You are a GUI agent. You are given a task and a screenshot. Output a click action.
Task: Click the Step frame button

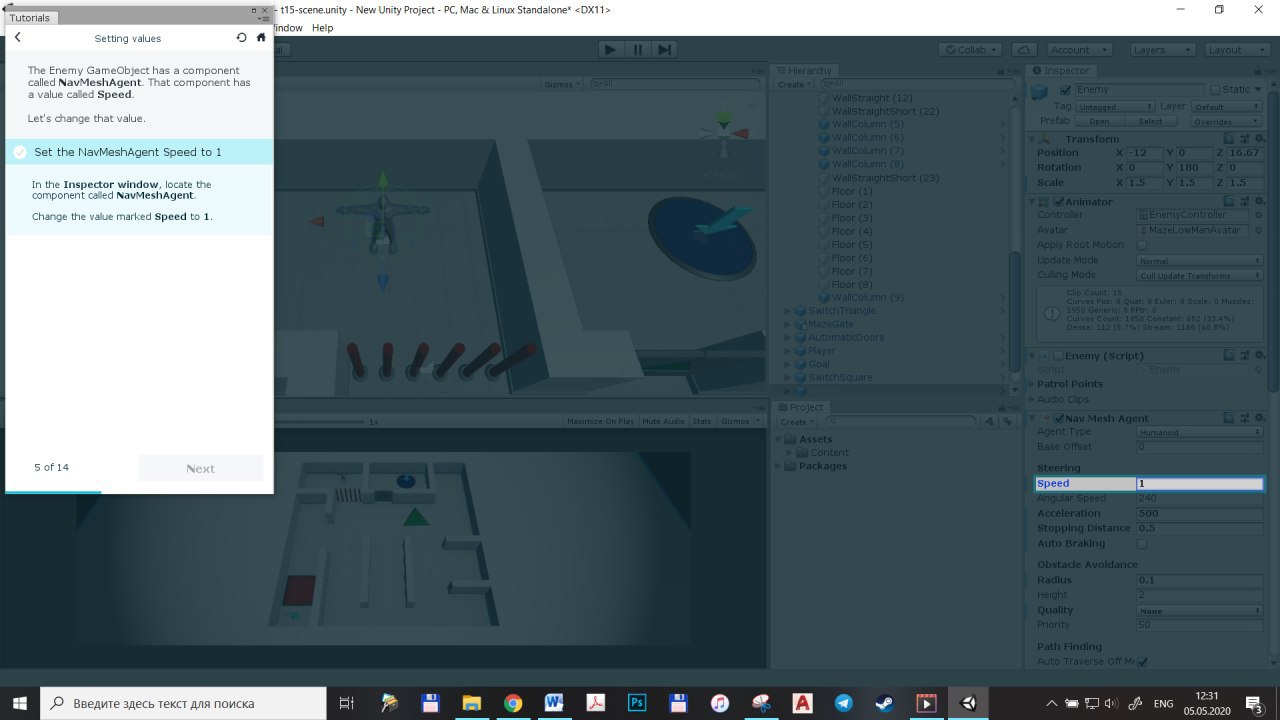(x=664, y=50)
